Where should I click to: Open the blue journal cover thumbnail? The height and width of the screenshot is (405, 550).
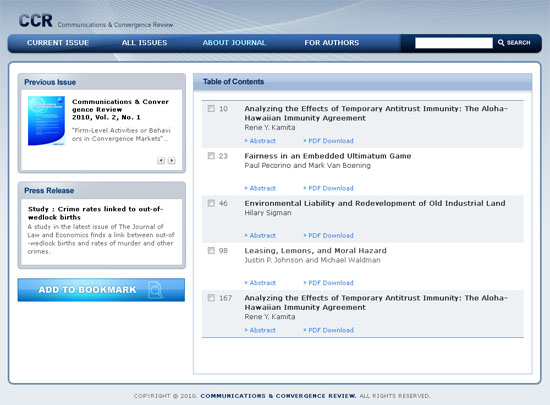47,121
